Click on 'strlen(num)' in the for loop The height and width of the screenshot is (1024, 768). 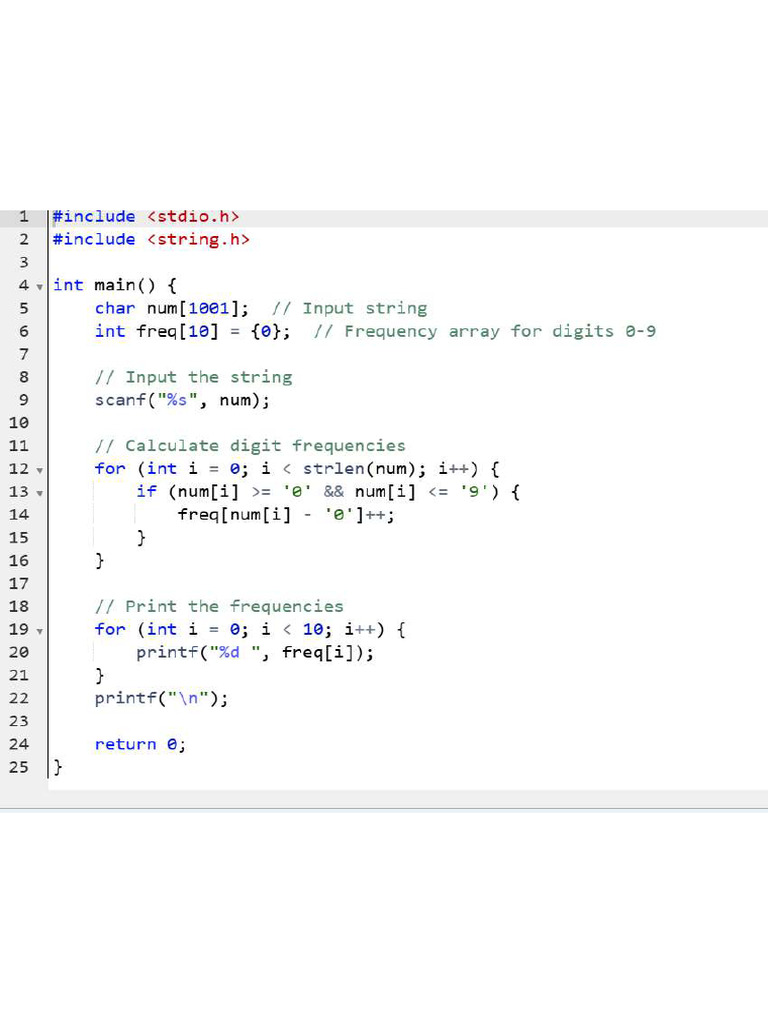(x=359, y=469)
